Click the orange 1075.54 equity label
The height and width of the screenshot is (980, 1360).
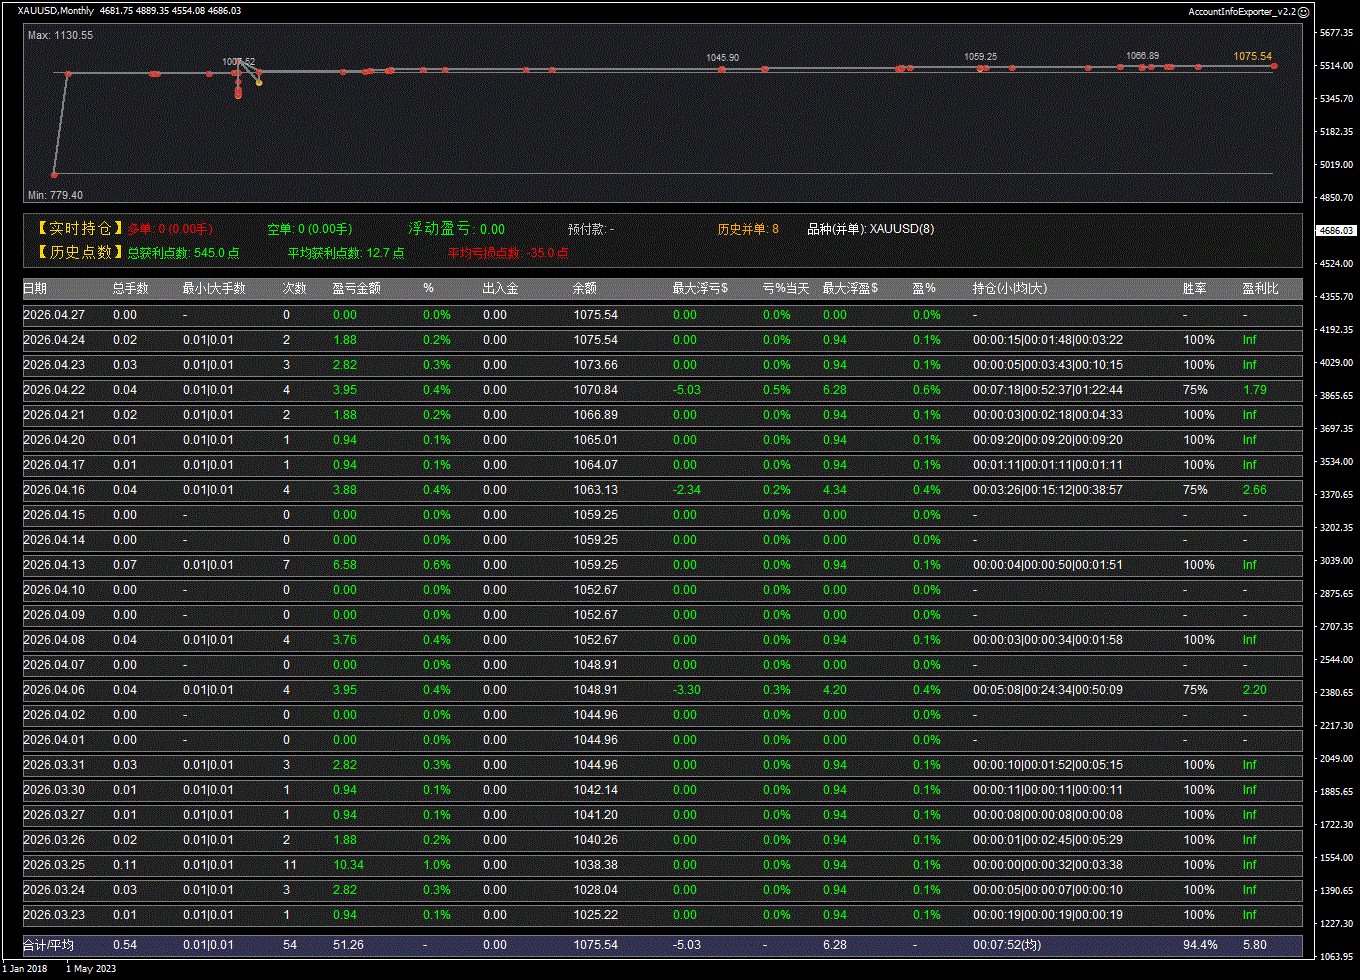tap(1252, 57)
